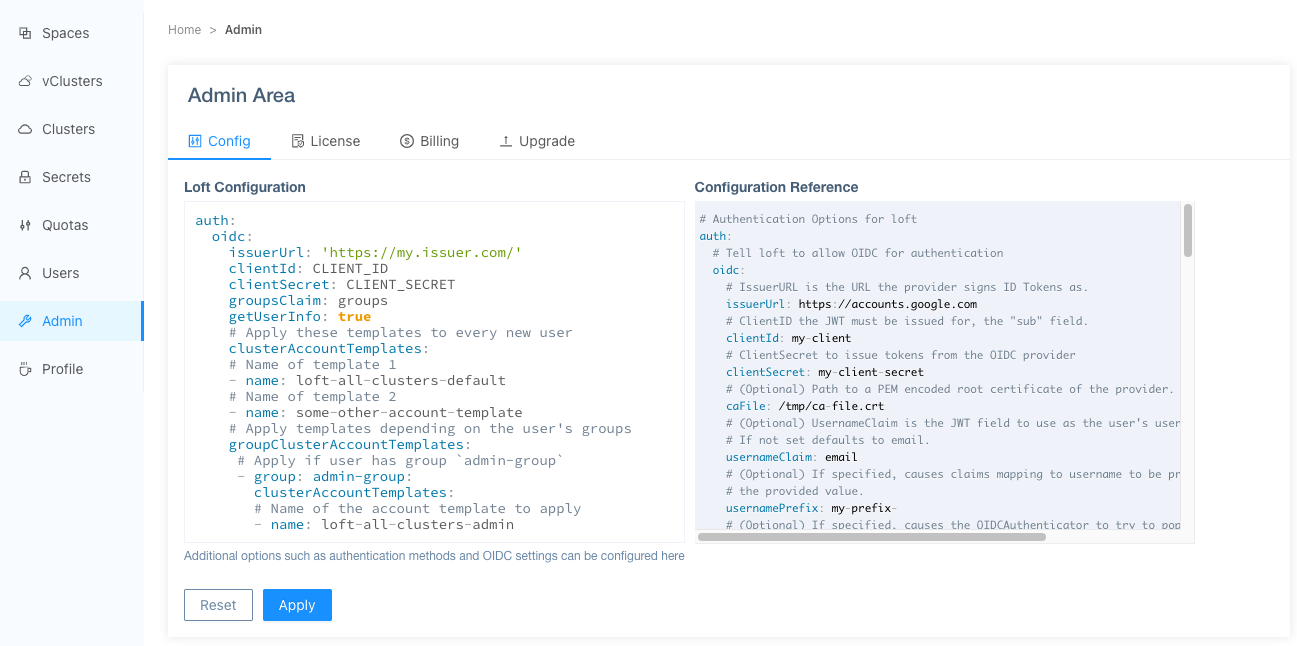Click the Upgrade upload icon
The image size is (1297, 646).
(506, 141)
